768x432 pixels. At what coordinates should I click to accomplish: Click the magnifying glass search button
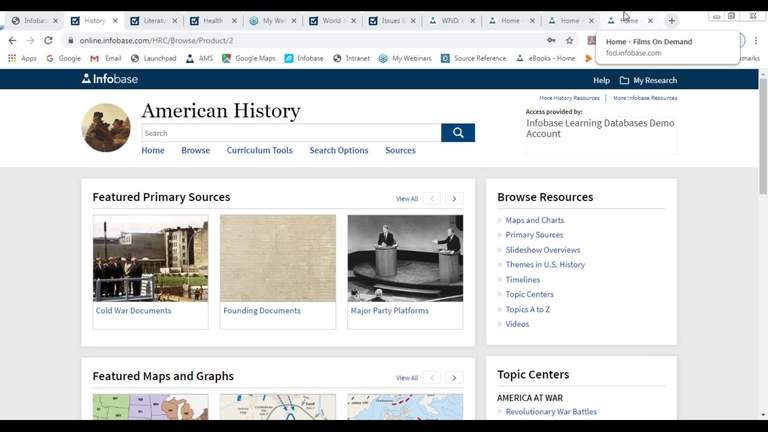click(457, 133)
